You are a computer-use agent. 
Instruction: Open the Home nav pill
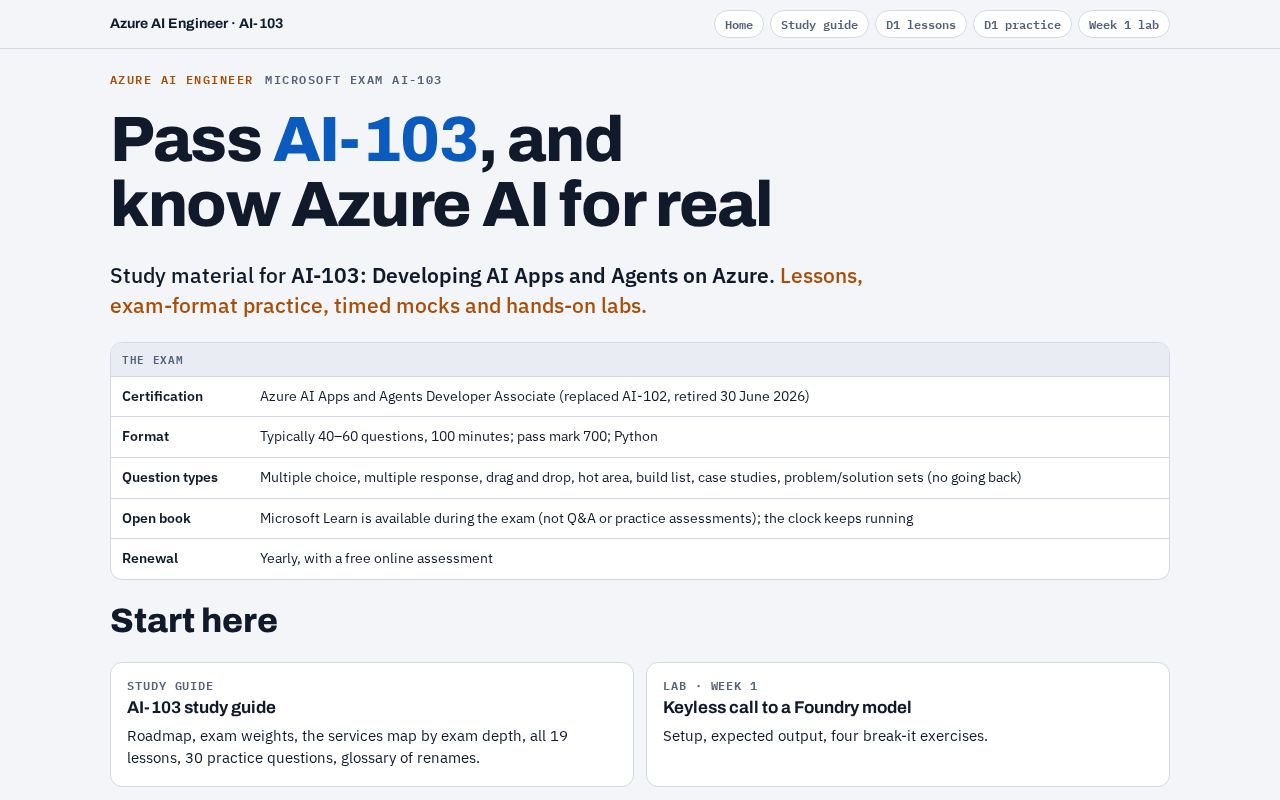(x=738, y=24)
